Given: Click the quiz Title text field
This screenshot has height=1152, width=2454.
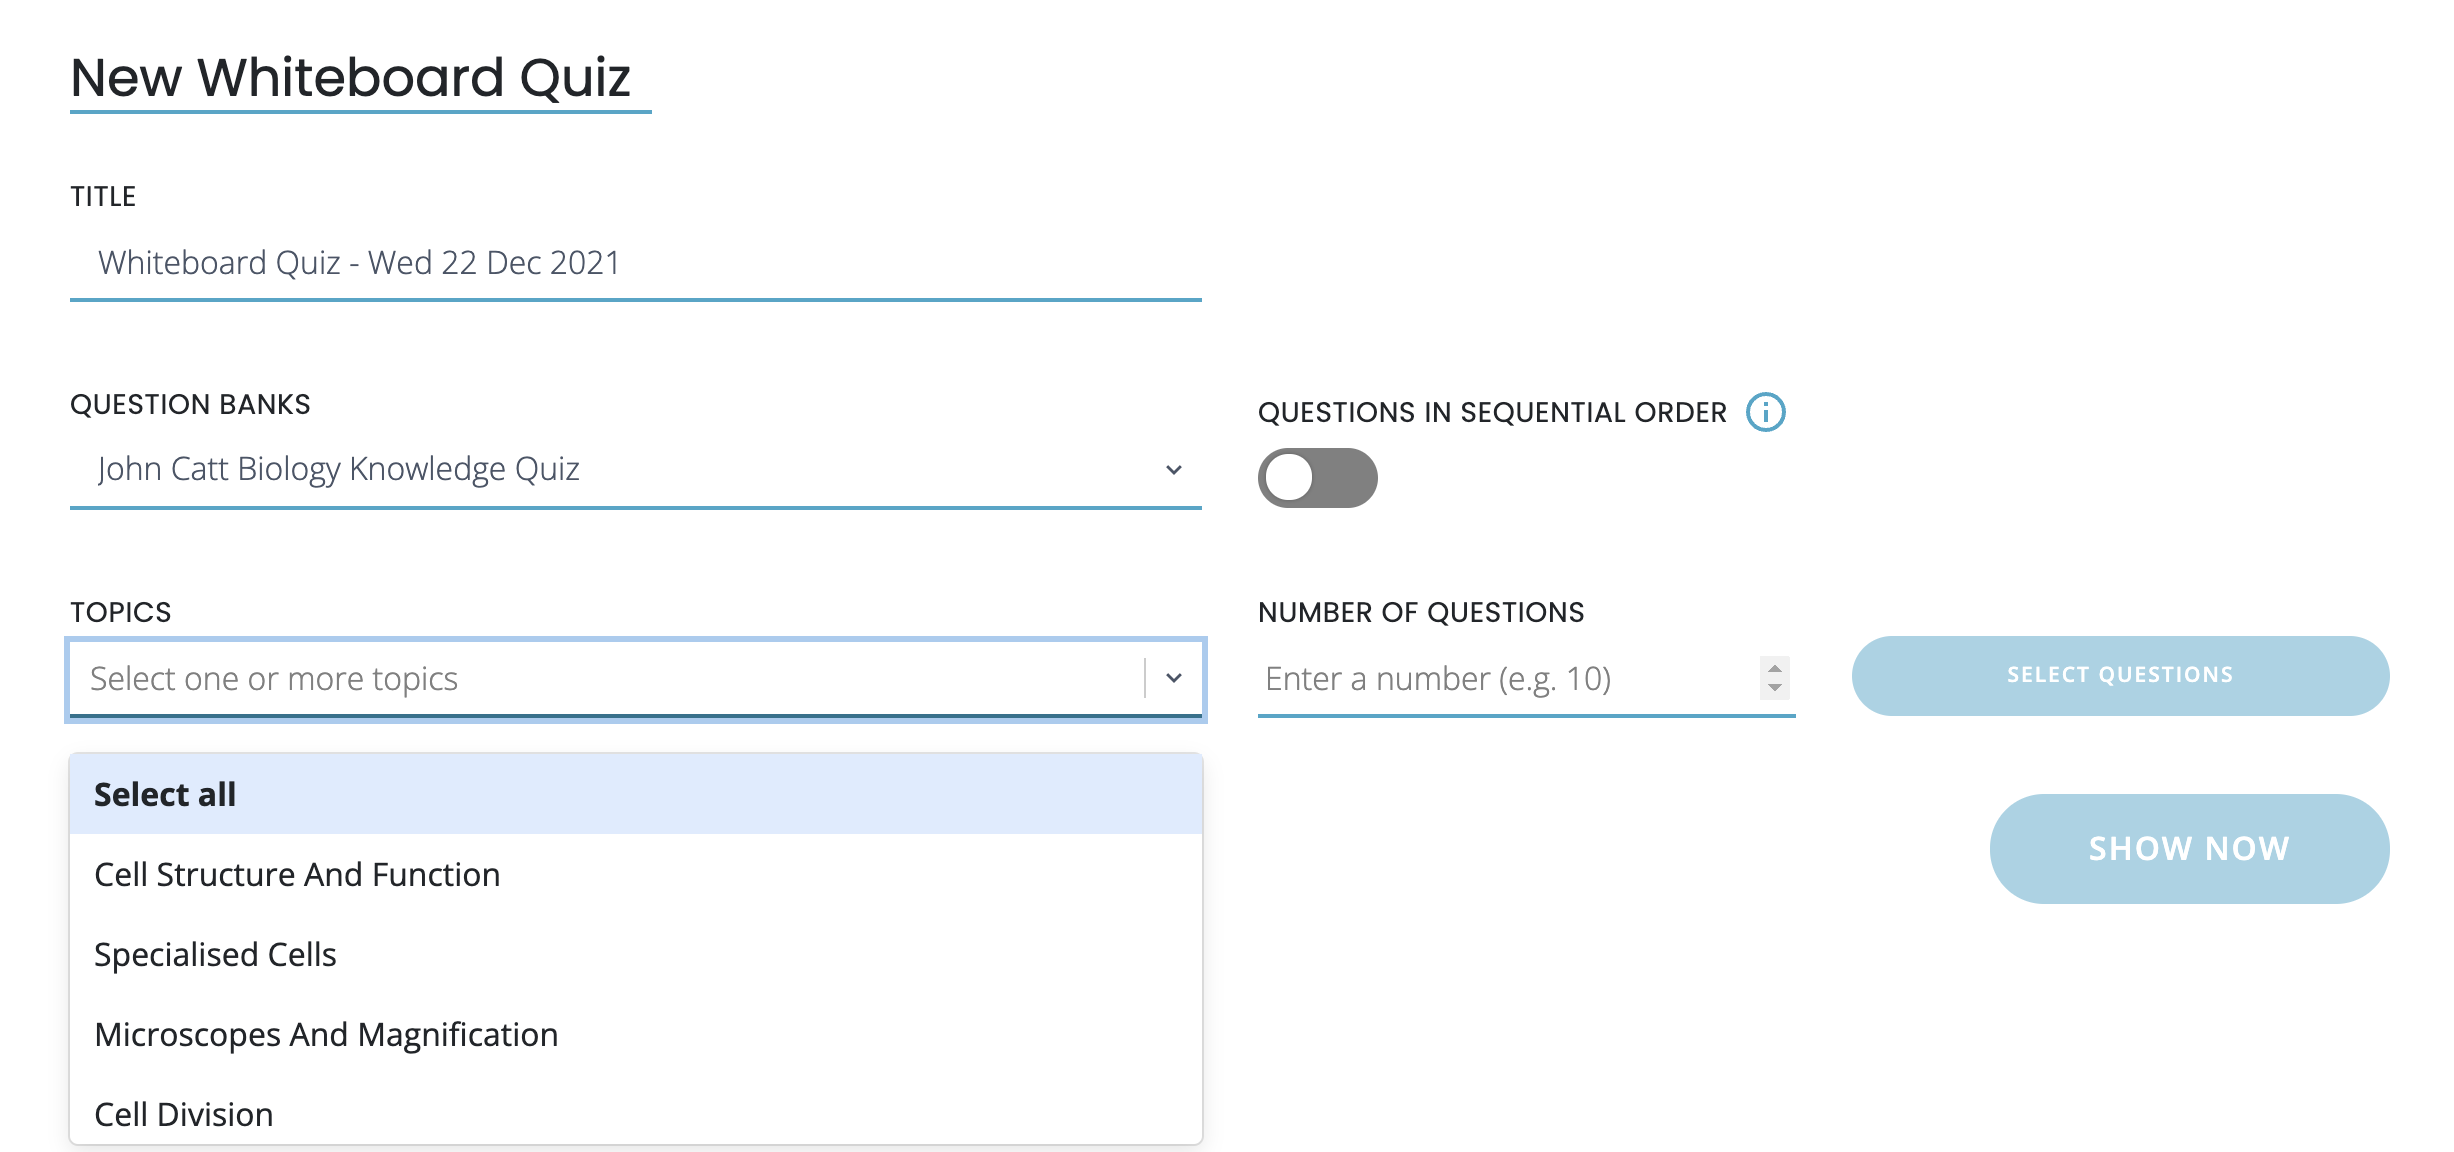Looking at the screenshot, I should tap(636, 263).
